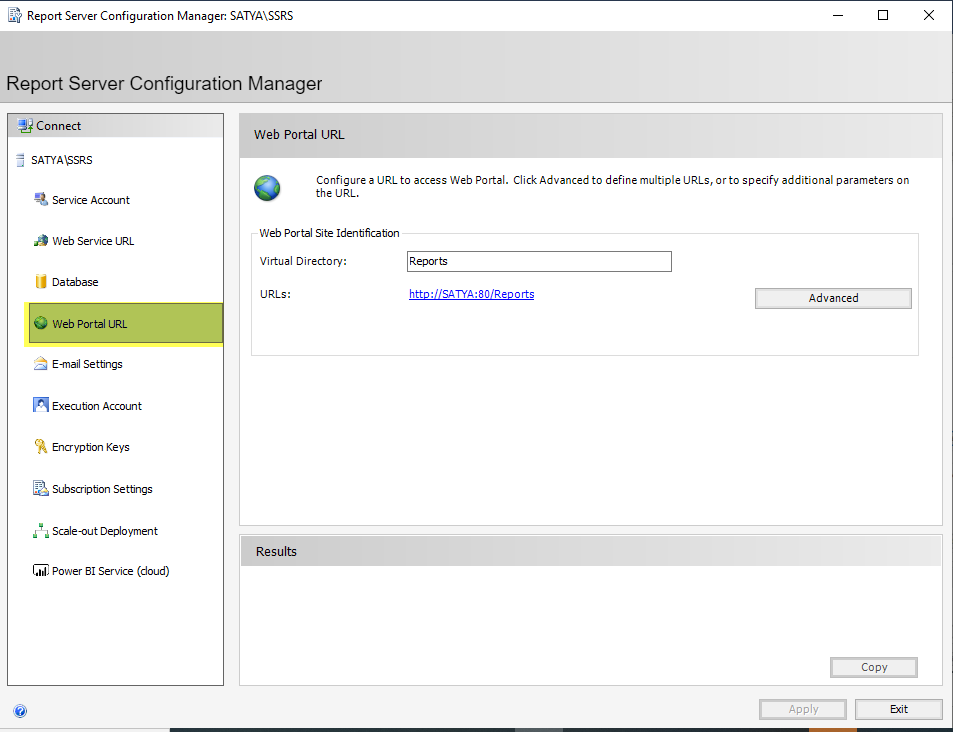Click the Virtual Directory text field
The height and width of the screenshot is (732, 953).
[539, 261]
